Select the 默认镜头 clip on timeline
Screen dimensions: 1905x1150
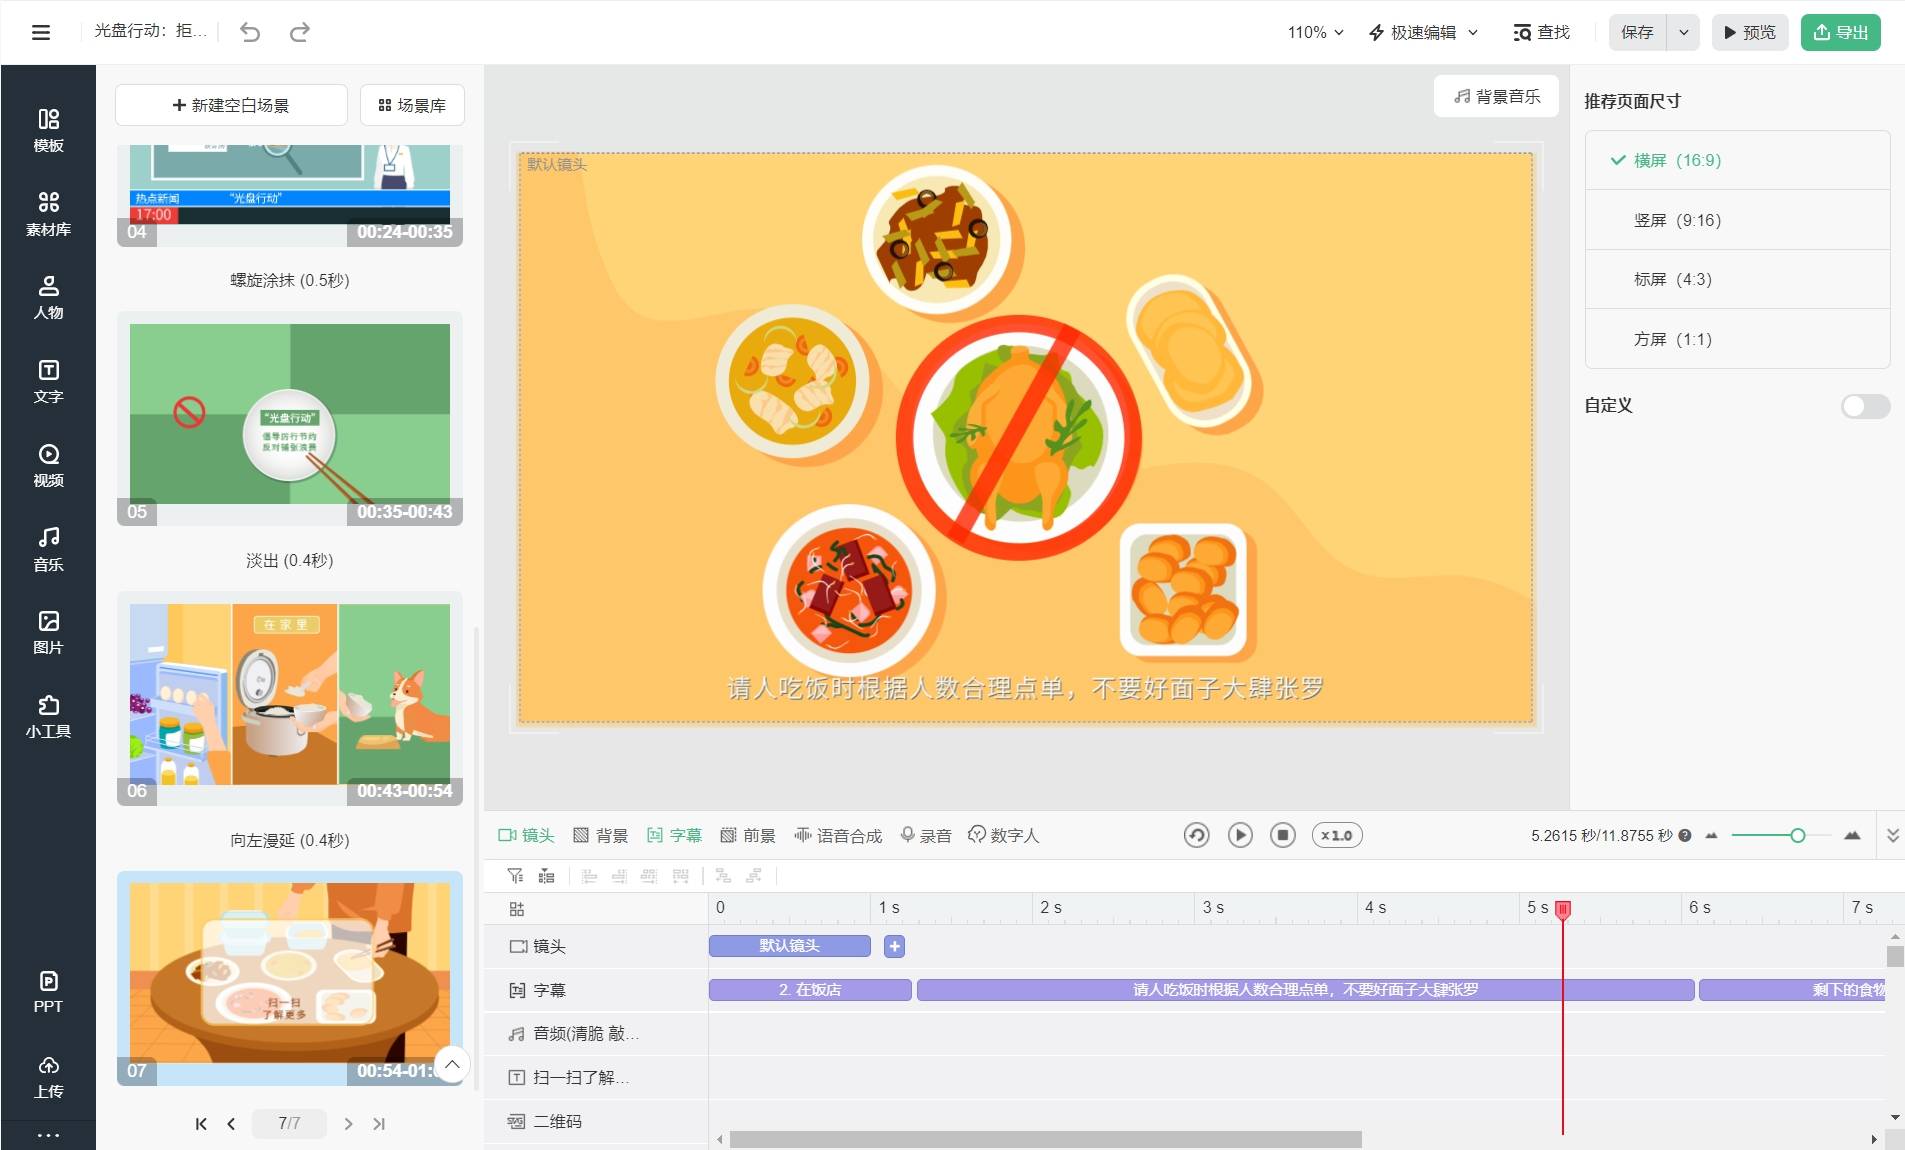(x=789, y=946)
